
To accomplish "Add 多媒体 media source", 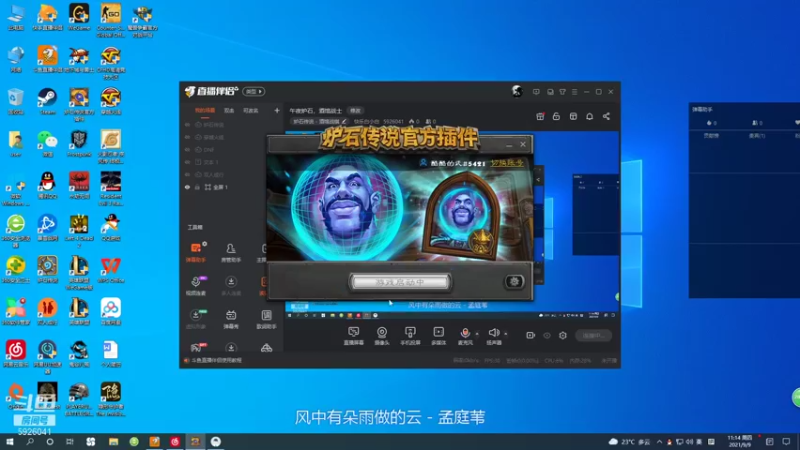I will coord(439,336).
